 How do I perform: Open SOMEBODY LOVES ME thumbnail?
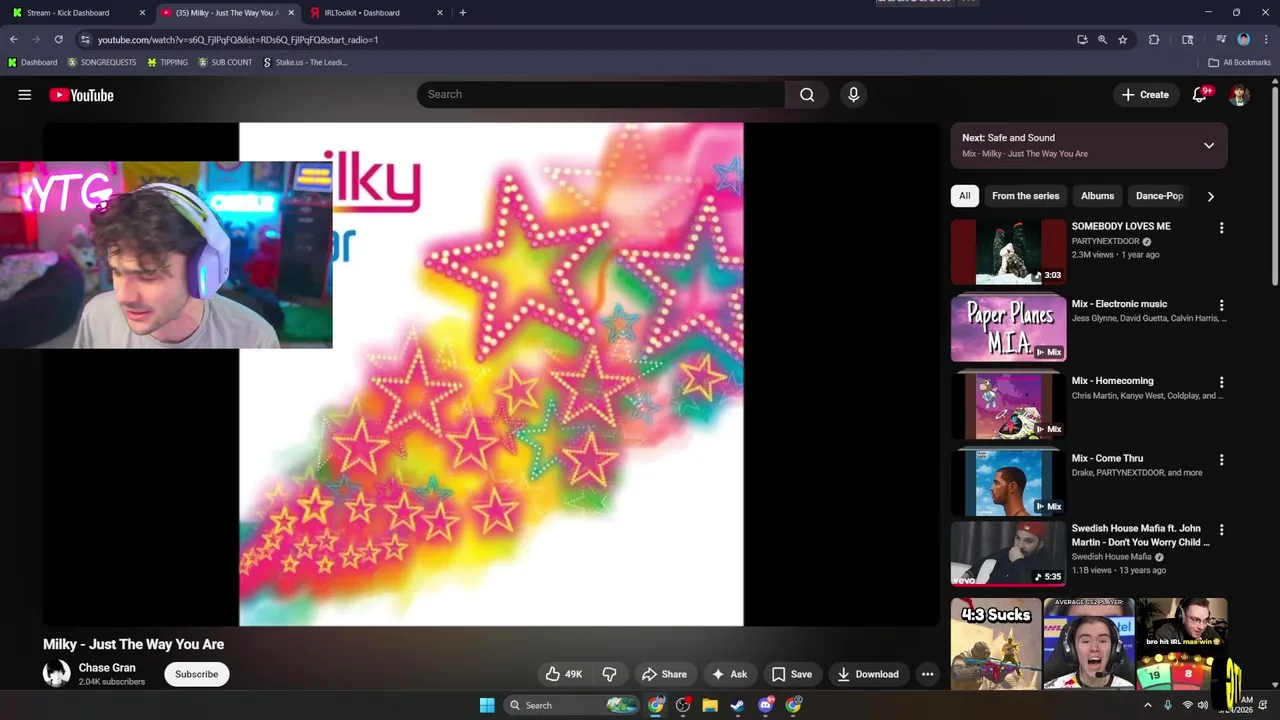[1008, 252]
